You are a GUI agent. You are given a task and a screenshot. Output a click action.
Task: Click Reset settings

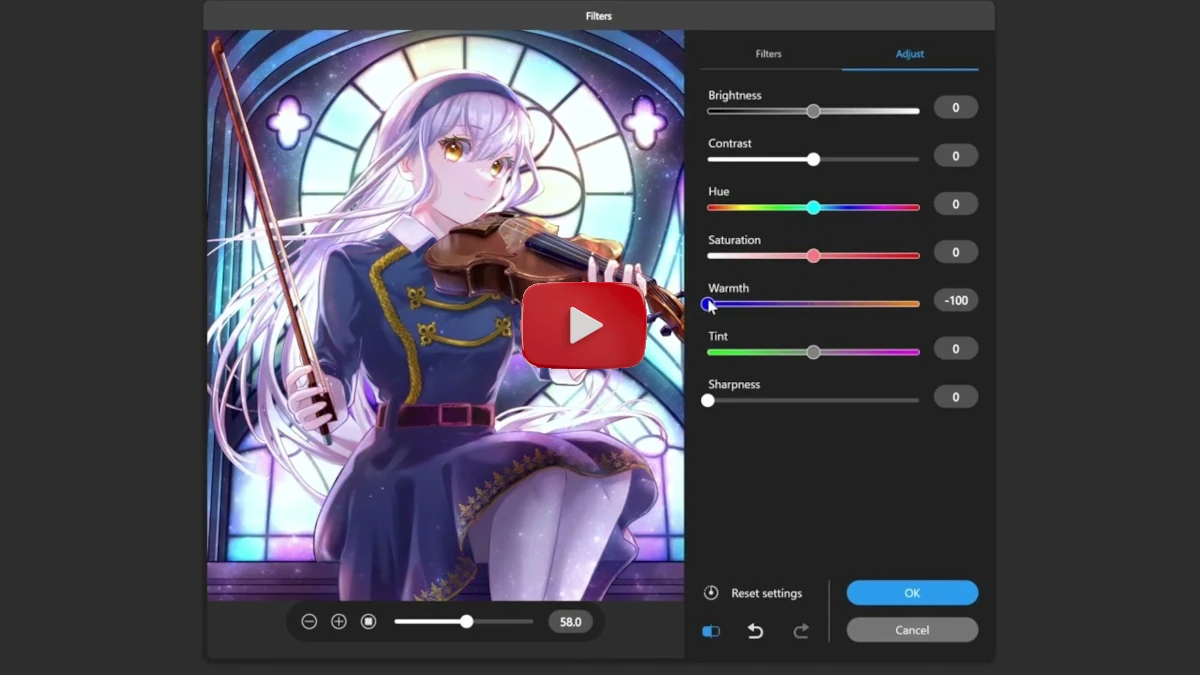pos(766,593)
